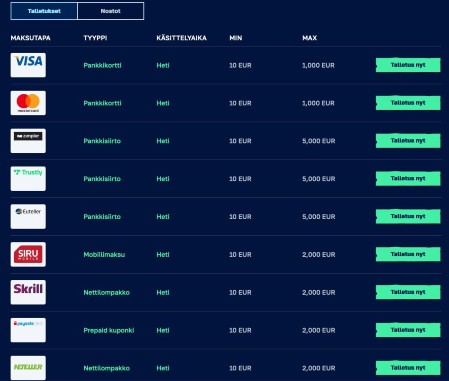Click the Prepaid kuponki type text

click(x=109, y=330)
